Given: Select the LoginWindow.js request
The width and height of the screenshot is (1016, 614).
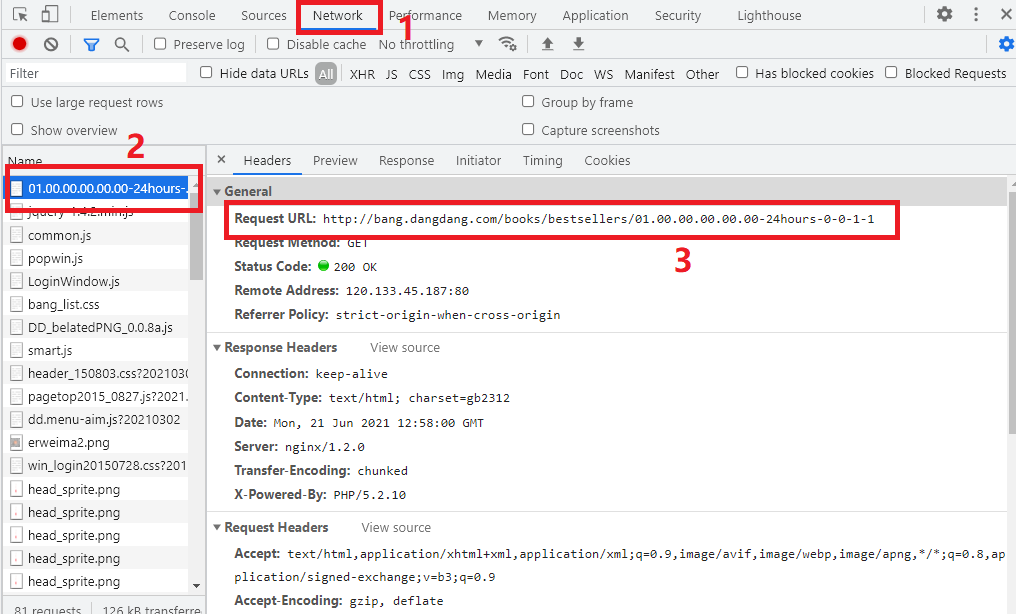Looking at the screenshot, I should (98, 281).
